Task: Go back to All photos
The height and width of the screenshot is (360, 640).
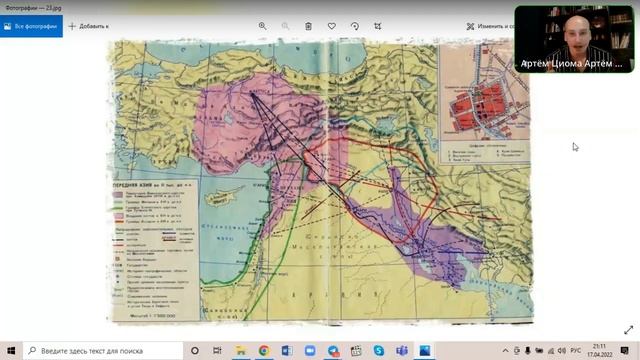Action: 31,26
